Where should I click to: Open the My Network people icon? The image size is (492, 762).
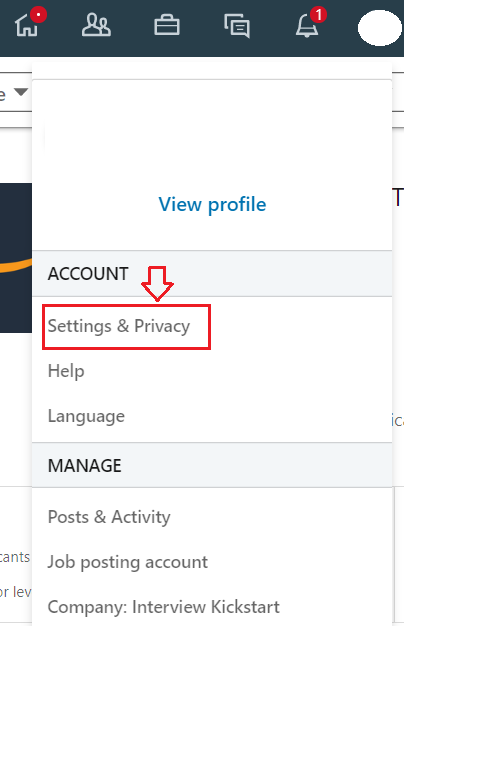[96, 25]
